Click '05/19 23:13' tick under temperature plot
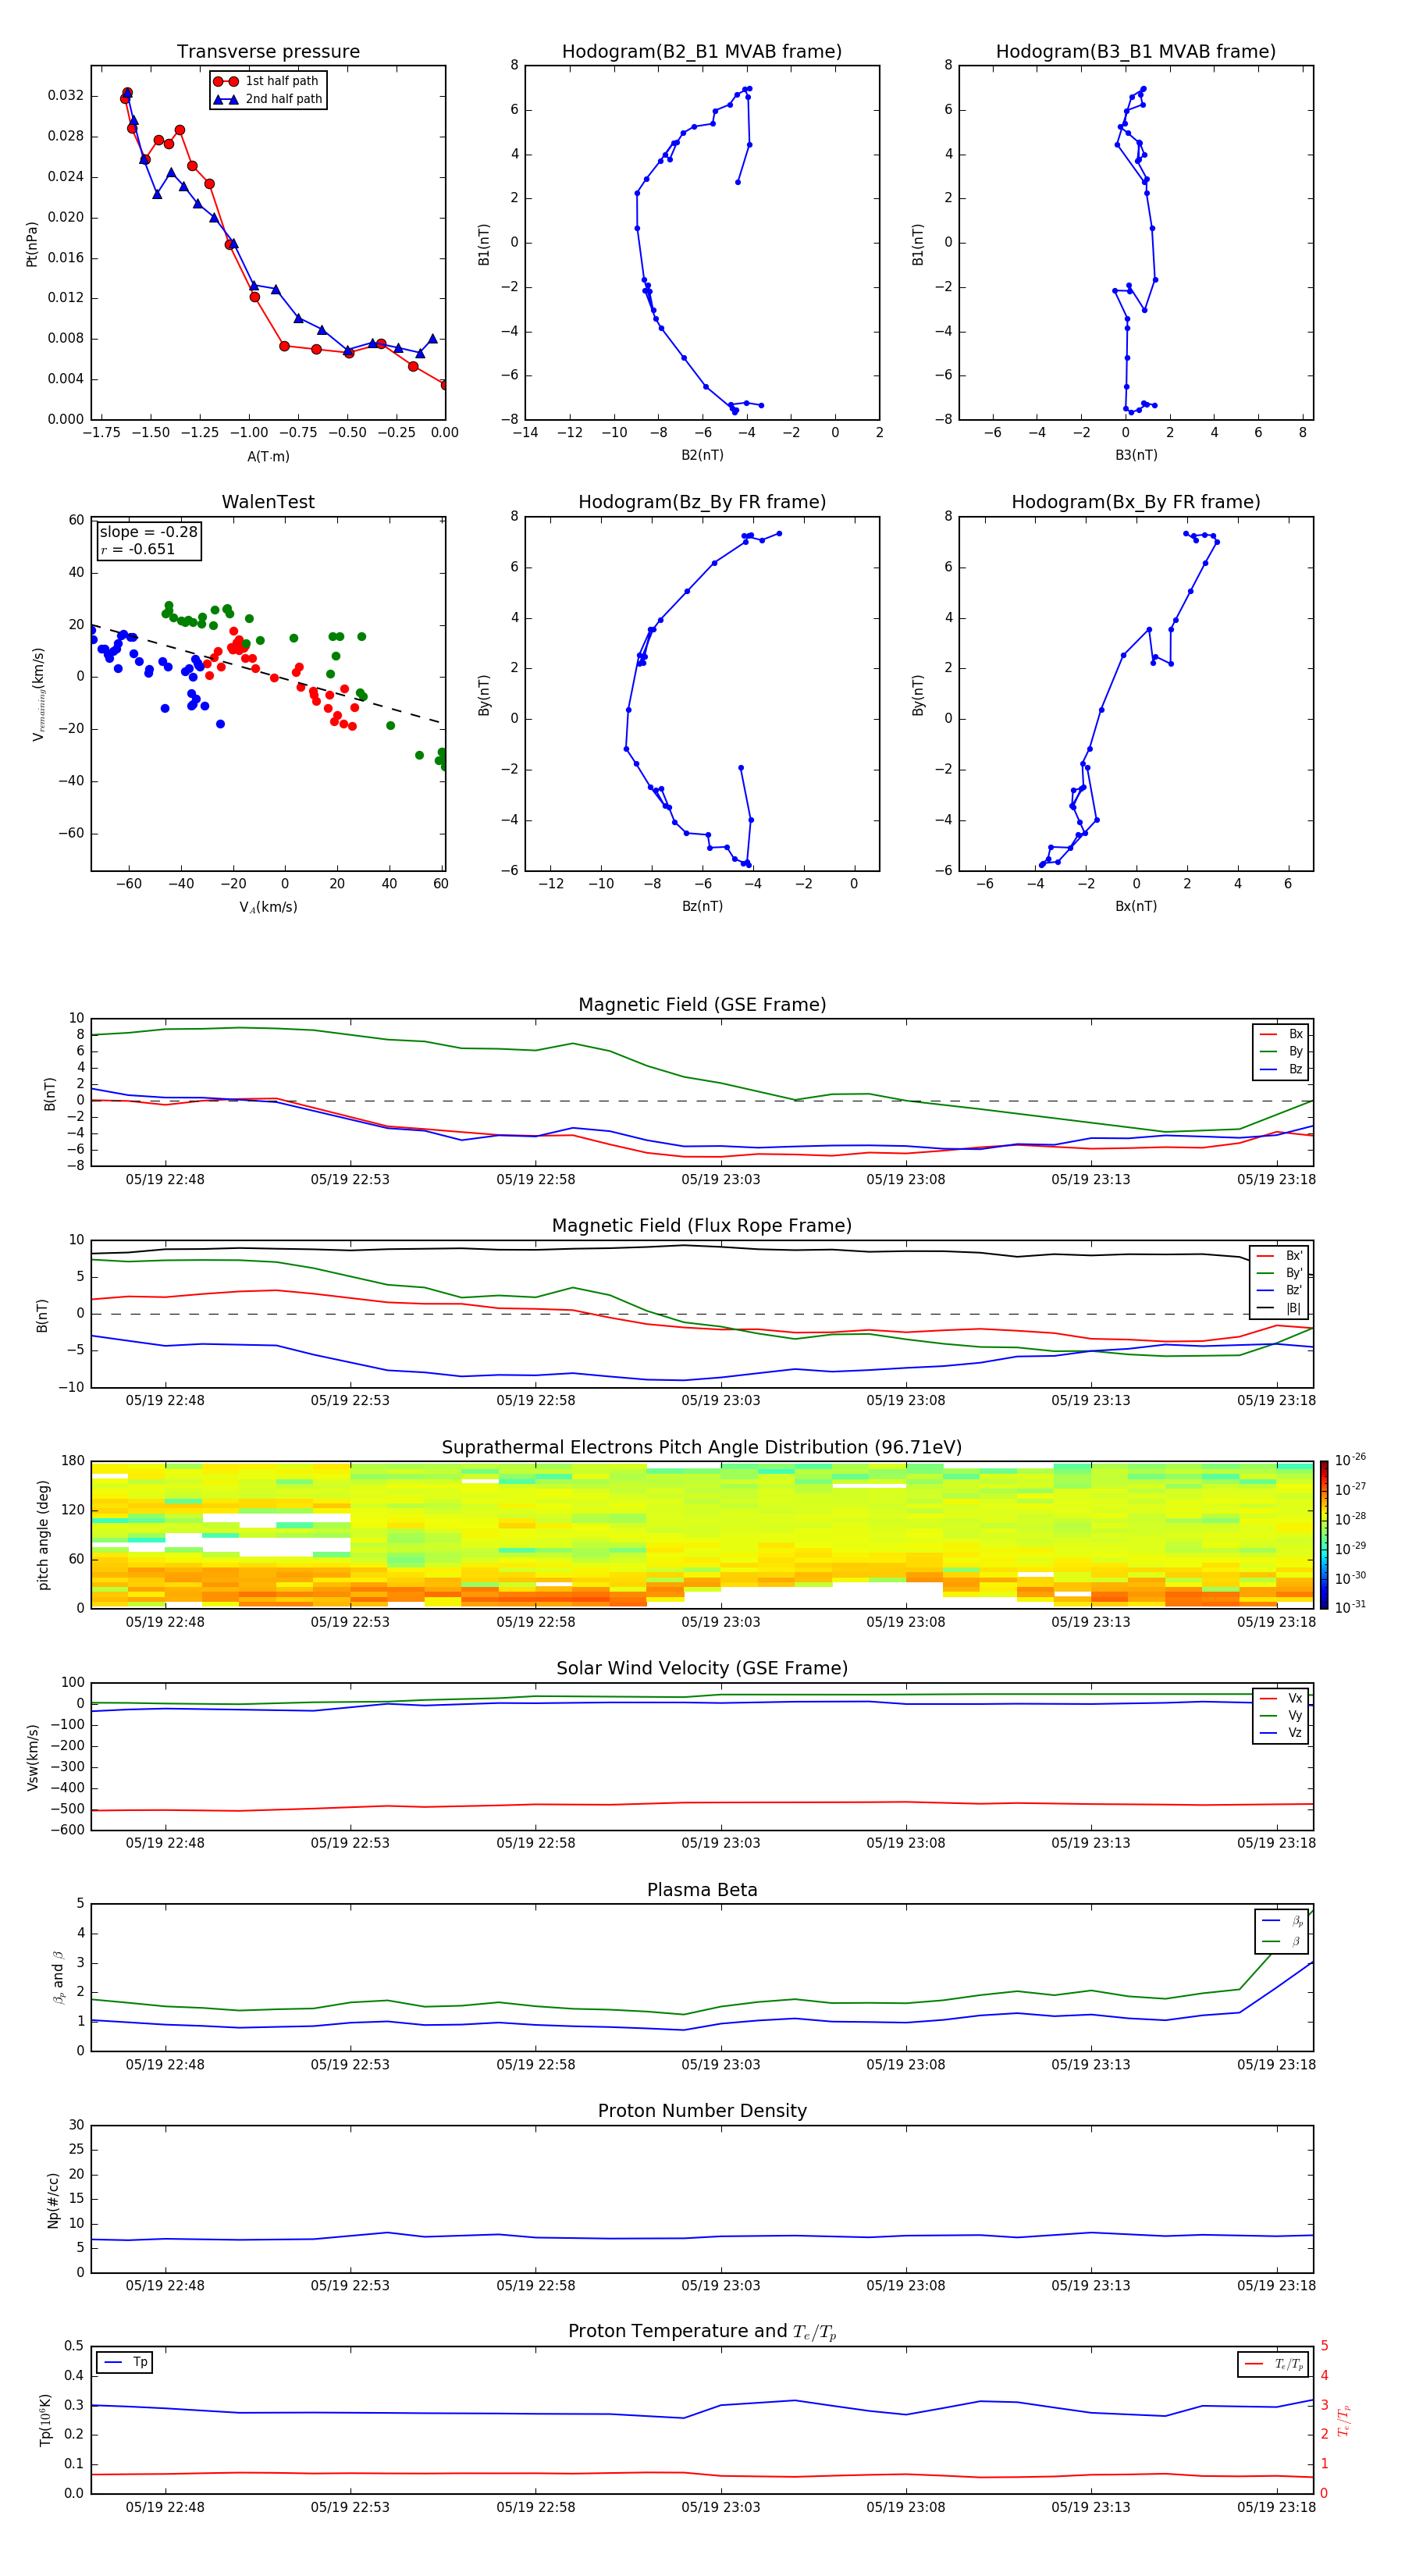The width and height of the screenshot is (1405, 2576). 1091,2507
